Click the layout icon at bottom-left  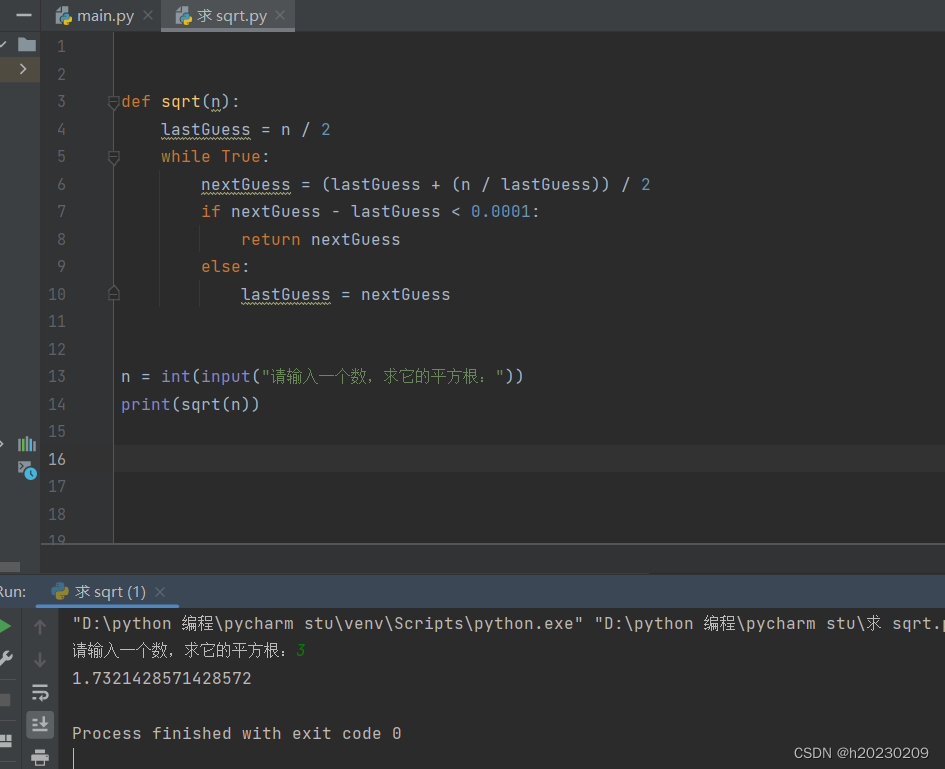pyautogui.click(x=6, y=741)
